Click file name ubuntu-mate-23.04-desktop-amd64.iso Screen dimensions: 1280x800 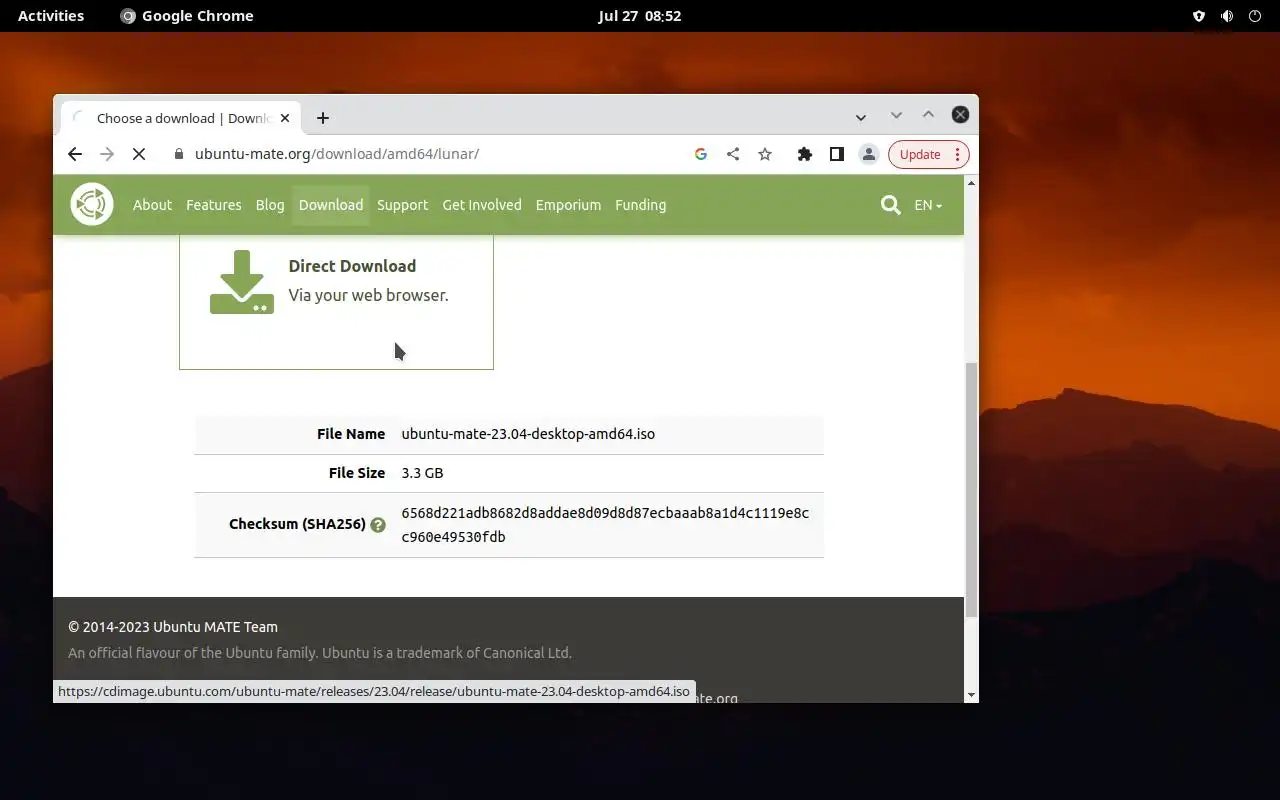coord(528,434)
